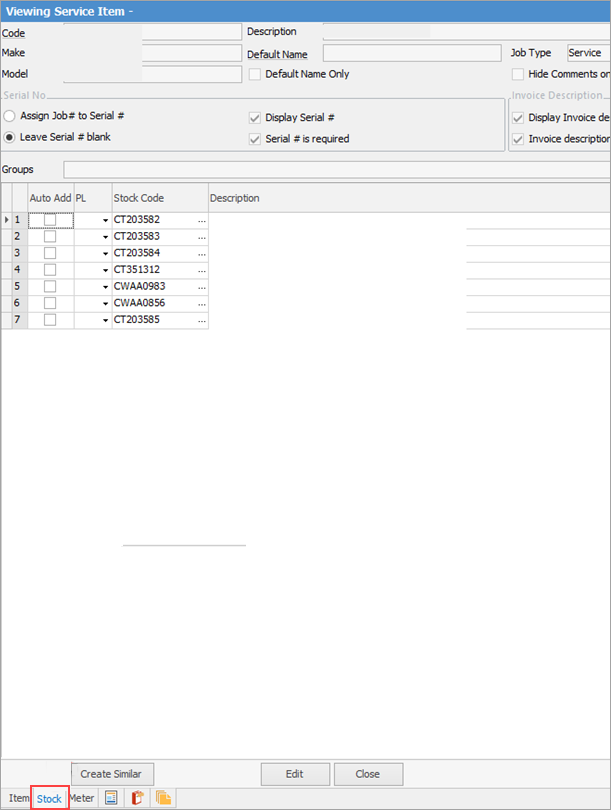Open lookup ellipsis for stock CT203582
611x810 pixels.
click(x=201, y=220)
